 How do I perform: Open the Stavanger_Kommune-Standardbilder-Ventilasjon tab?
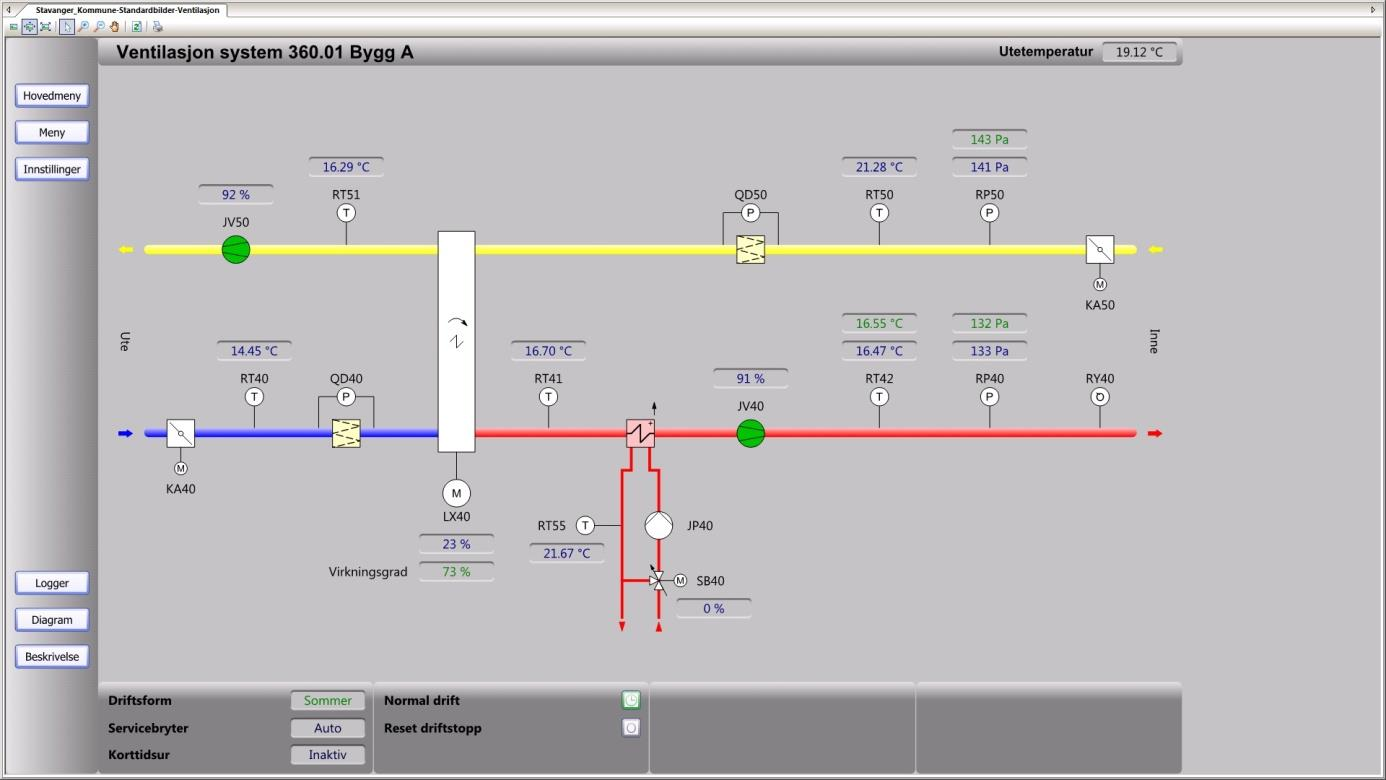click(127, 10)
